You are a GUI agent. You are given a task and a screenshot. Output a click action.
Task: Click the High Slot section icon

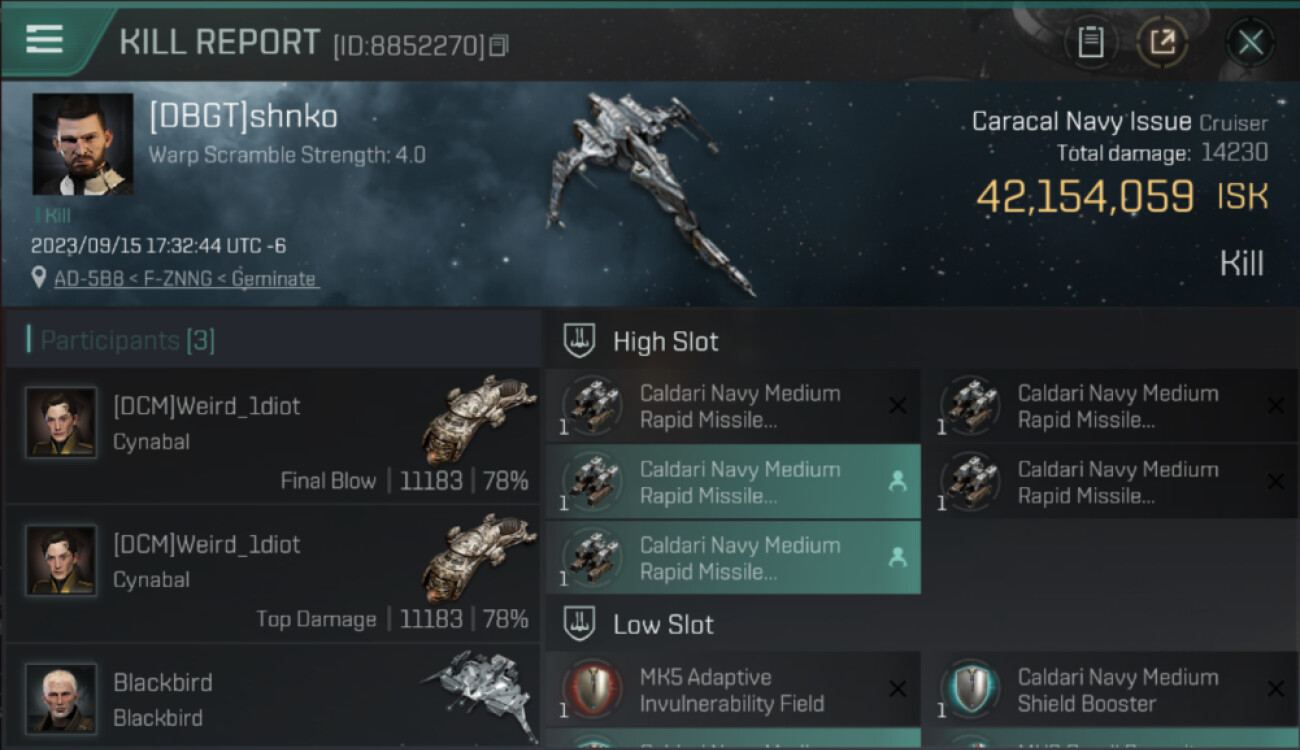tap(580, 341)
